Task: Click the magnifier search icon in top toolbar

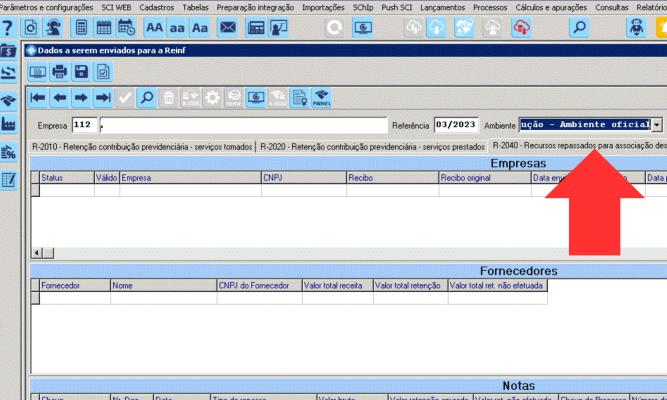Action: (x=579, y=28)
